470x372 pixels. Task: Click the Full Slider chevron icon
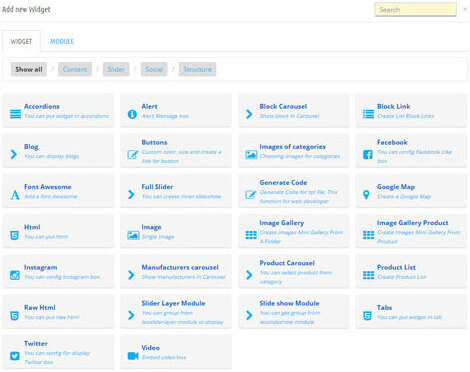131,195
